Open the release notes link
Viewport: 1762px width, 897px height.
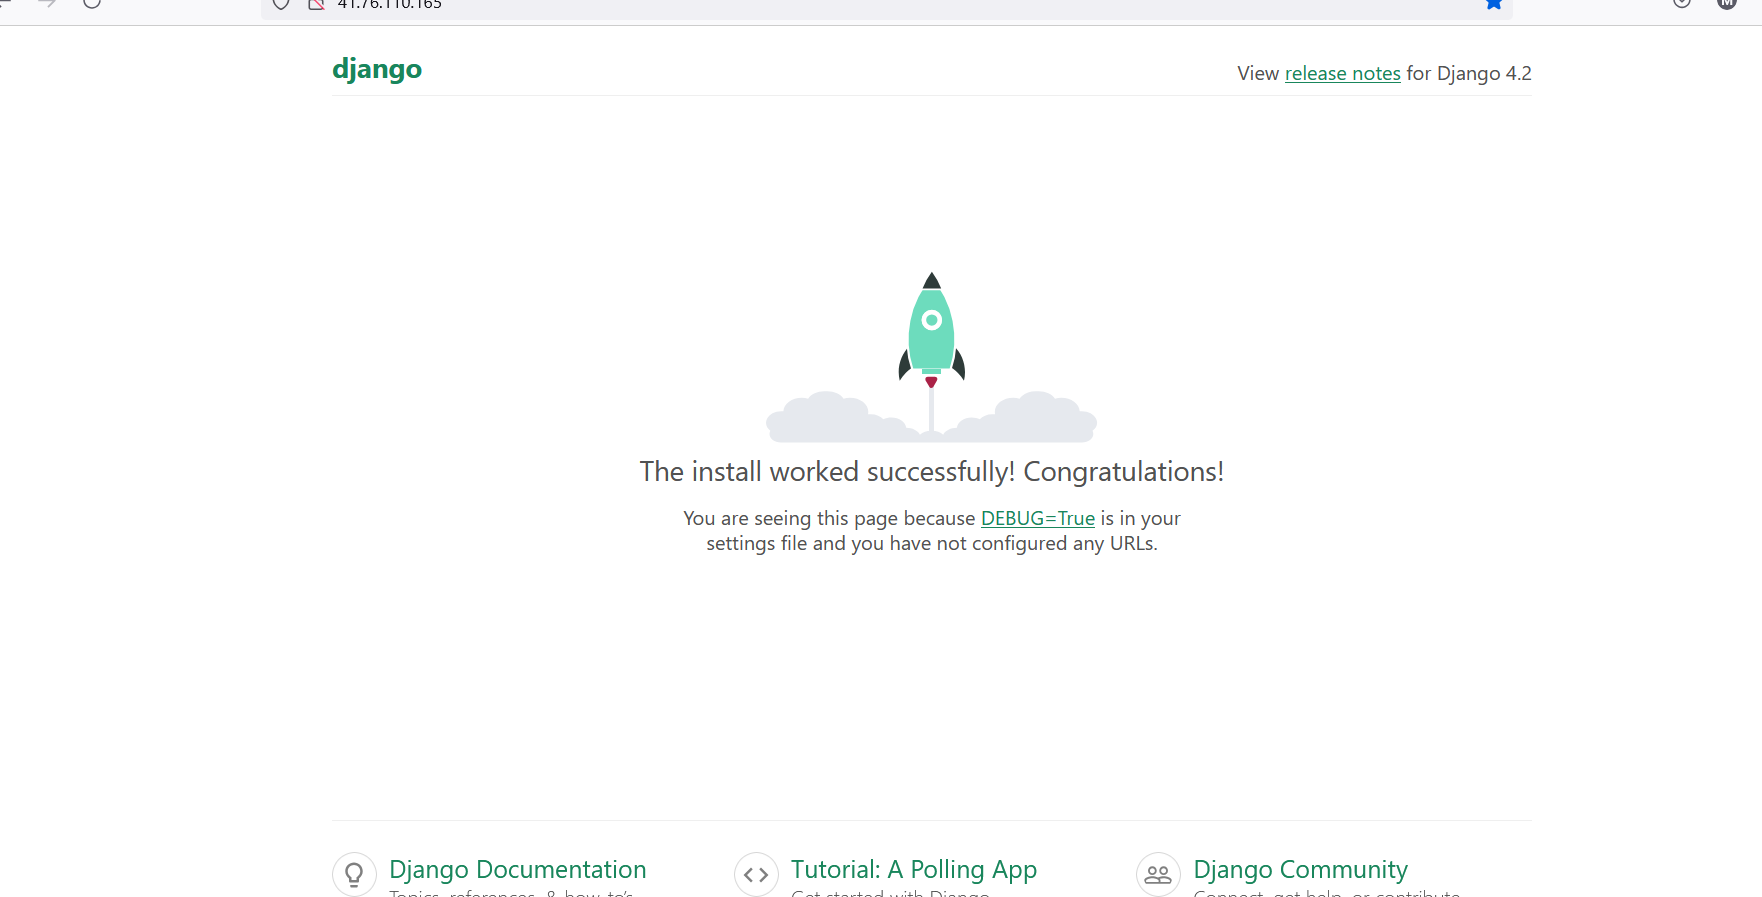click(1342, 73)
